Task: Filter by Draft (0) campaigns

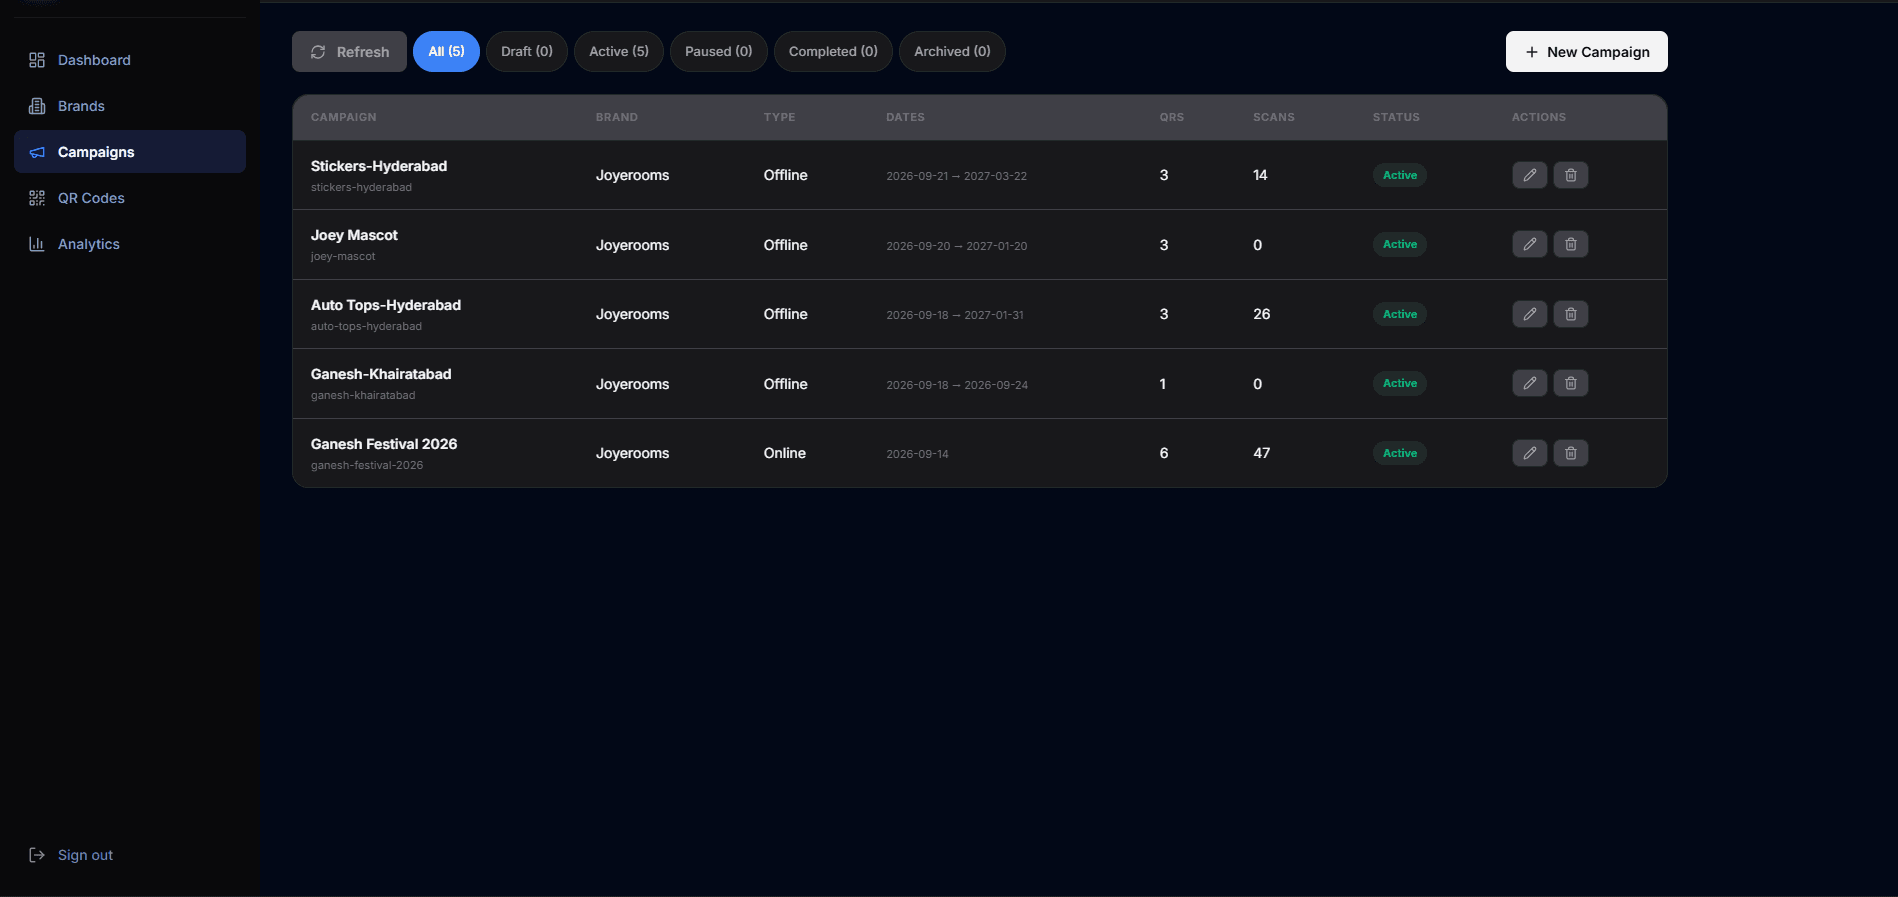Action: pyautogui.click(x=527, y=52)
